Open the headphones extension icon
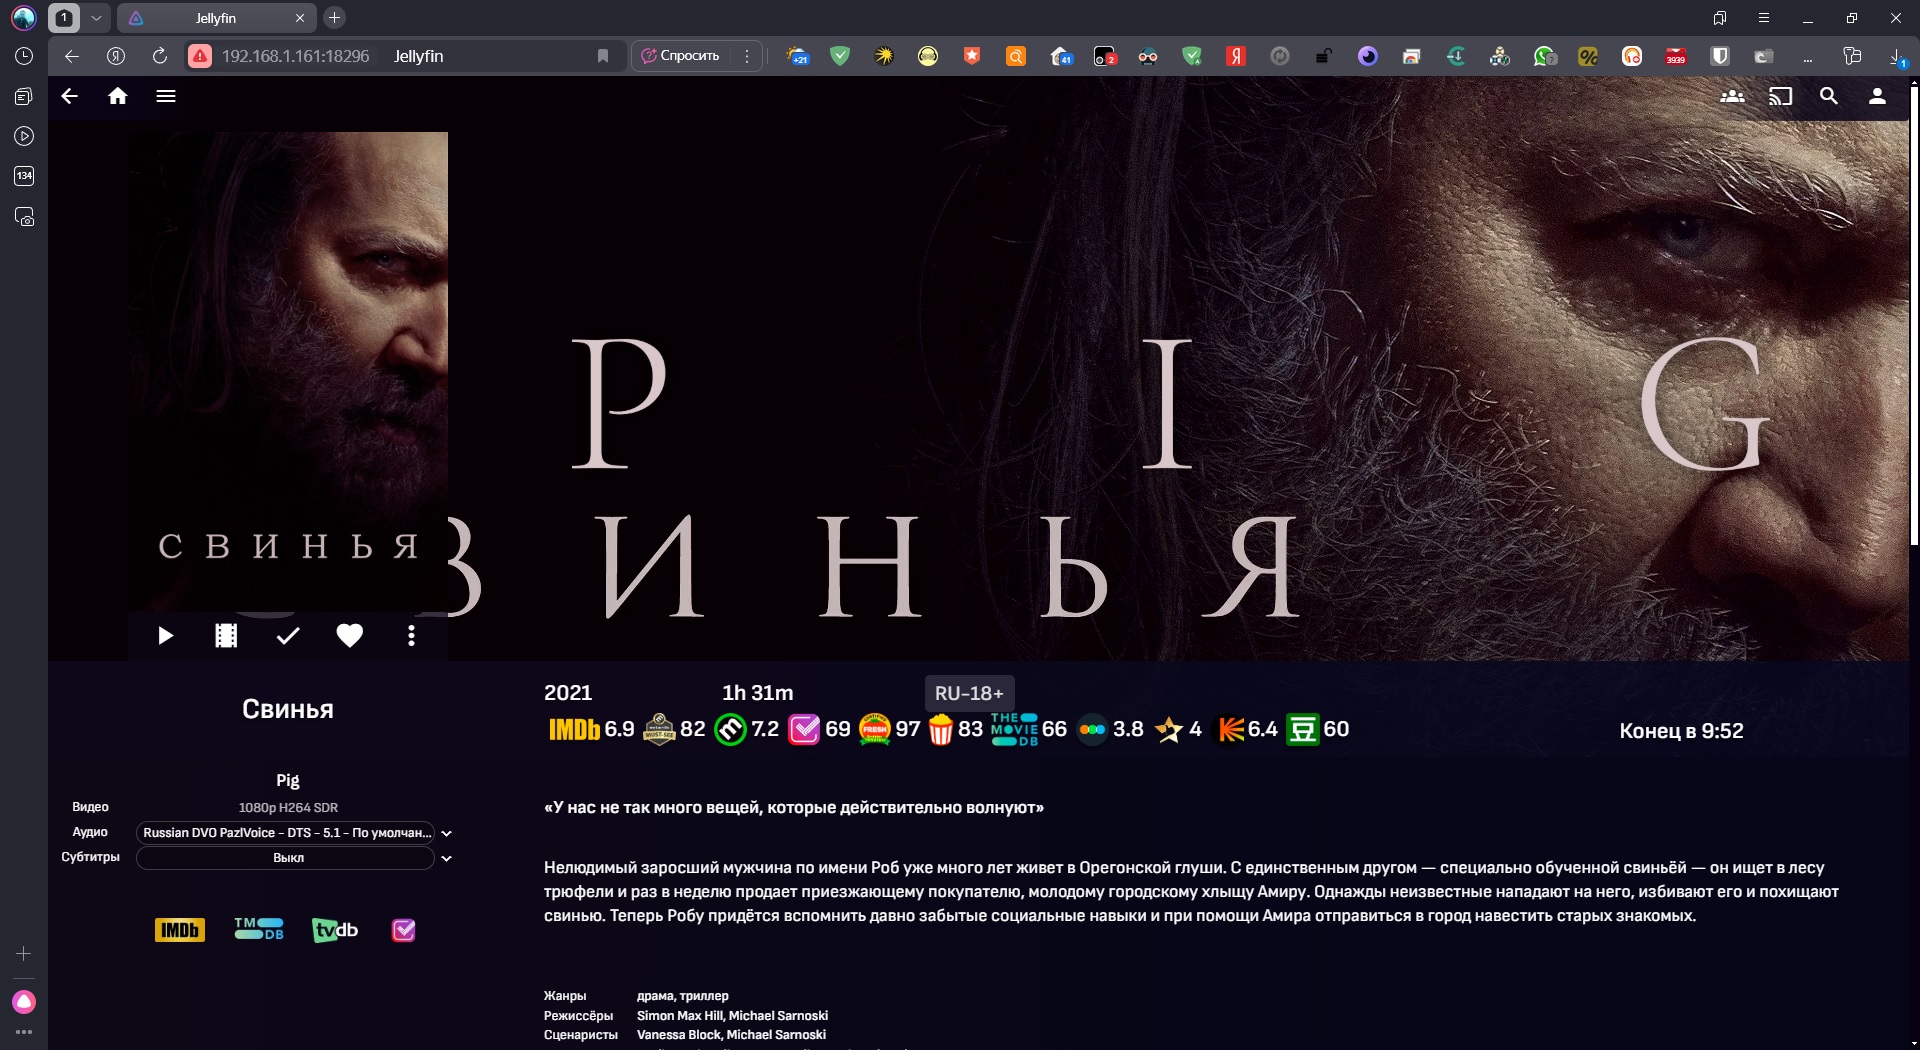The image size is (1920, 1050). point(1632,56)
